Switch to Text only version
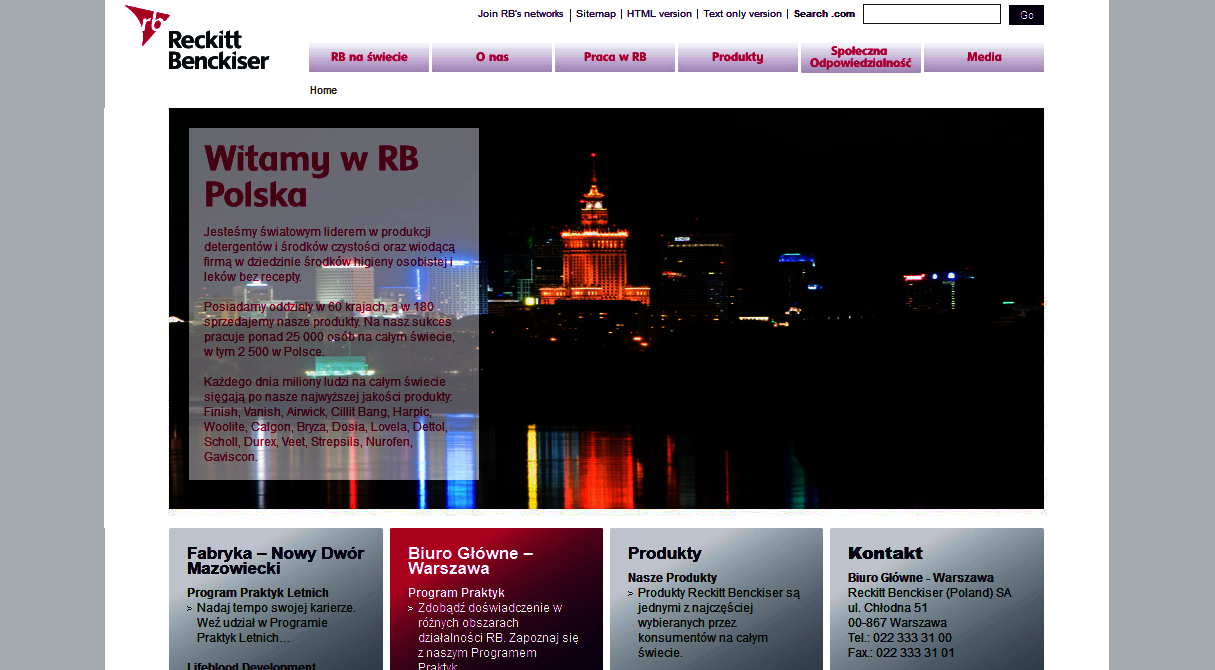Screen dimensions: 1215x670 742,14
